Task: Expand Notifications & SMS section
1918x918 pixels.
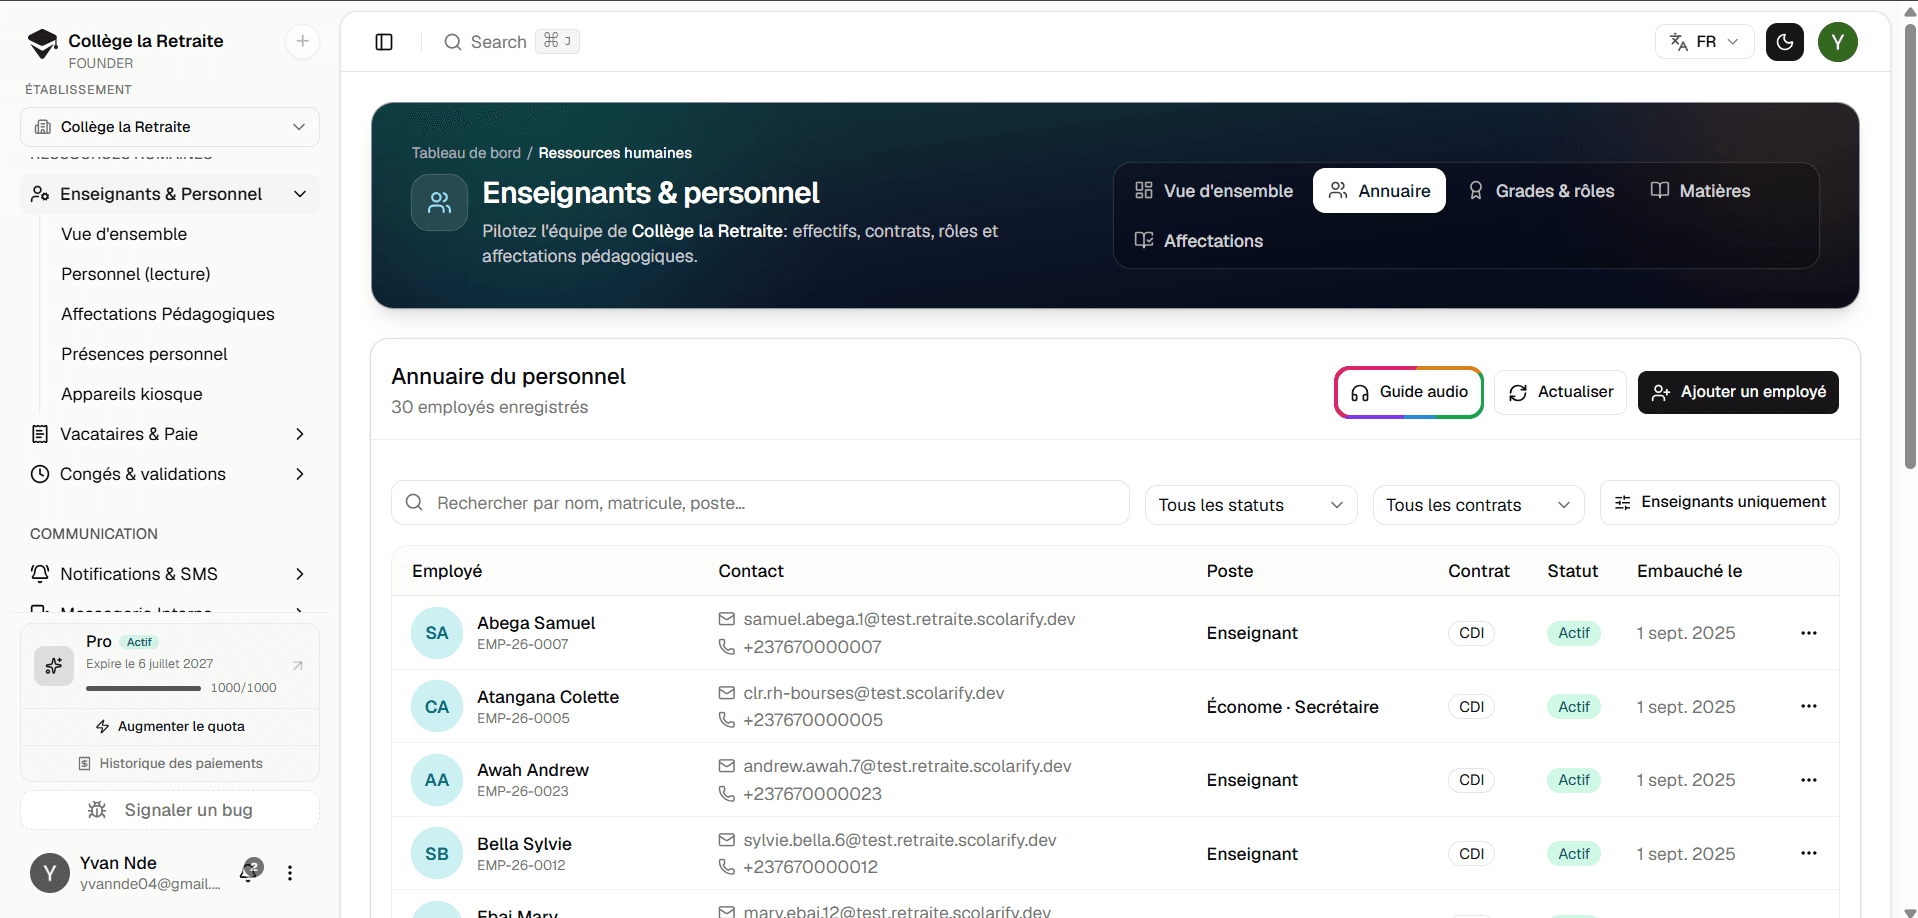Action: [170, 574]
